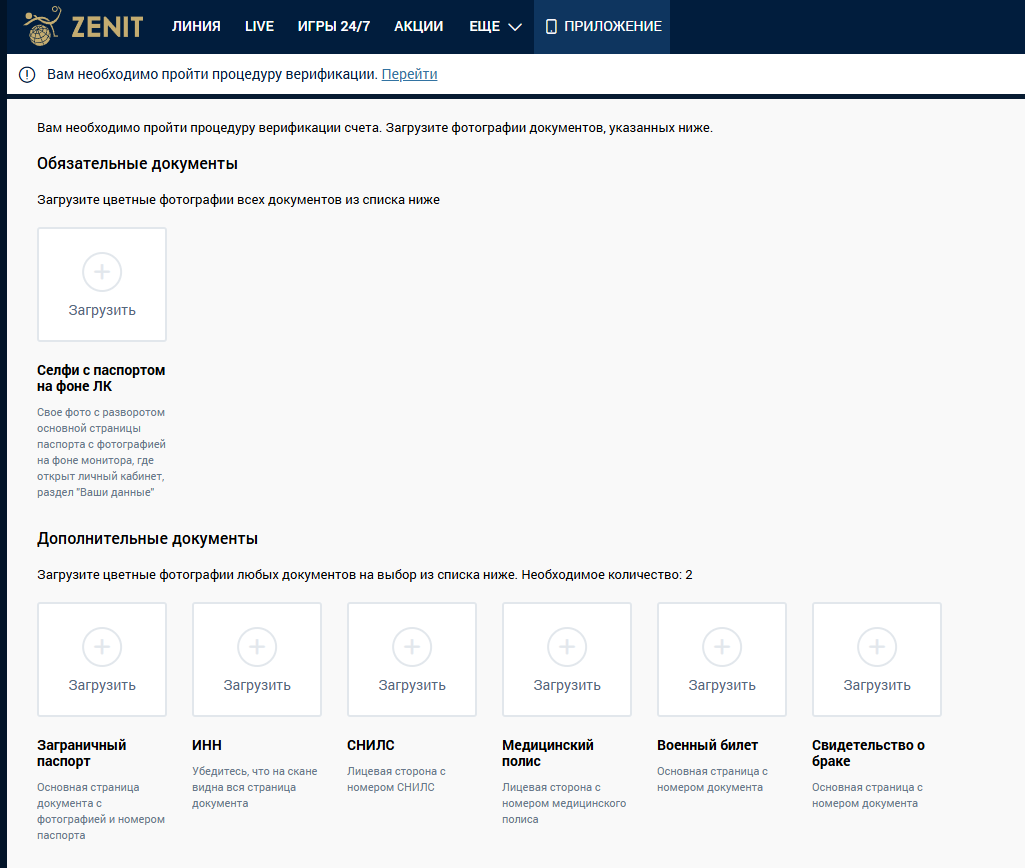Click the plus icon for Селфи с паспортом
The image size is (1025, 868).
102,272
